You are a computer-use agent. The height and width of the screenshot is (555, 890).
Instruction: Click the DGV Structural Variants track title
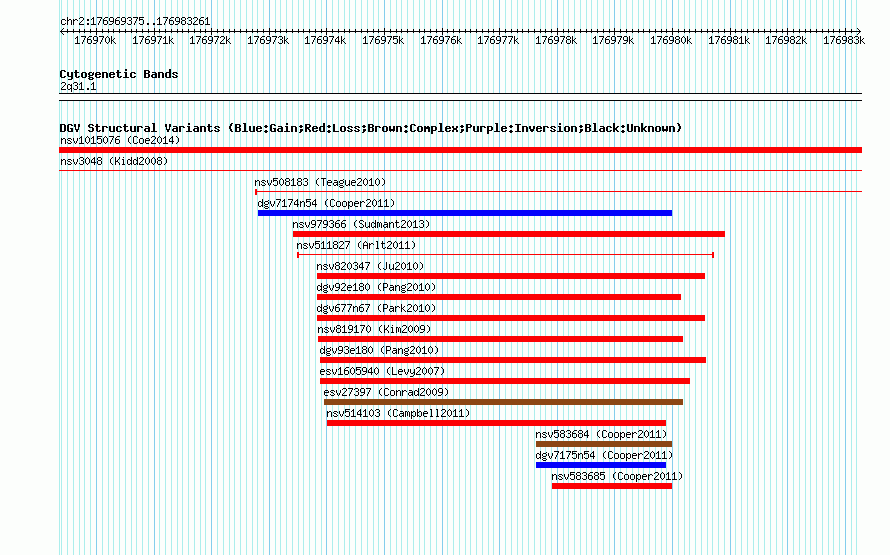point(371,128)
